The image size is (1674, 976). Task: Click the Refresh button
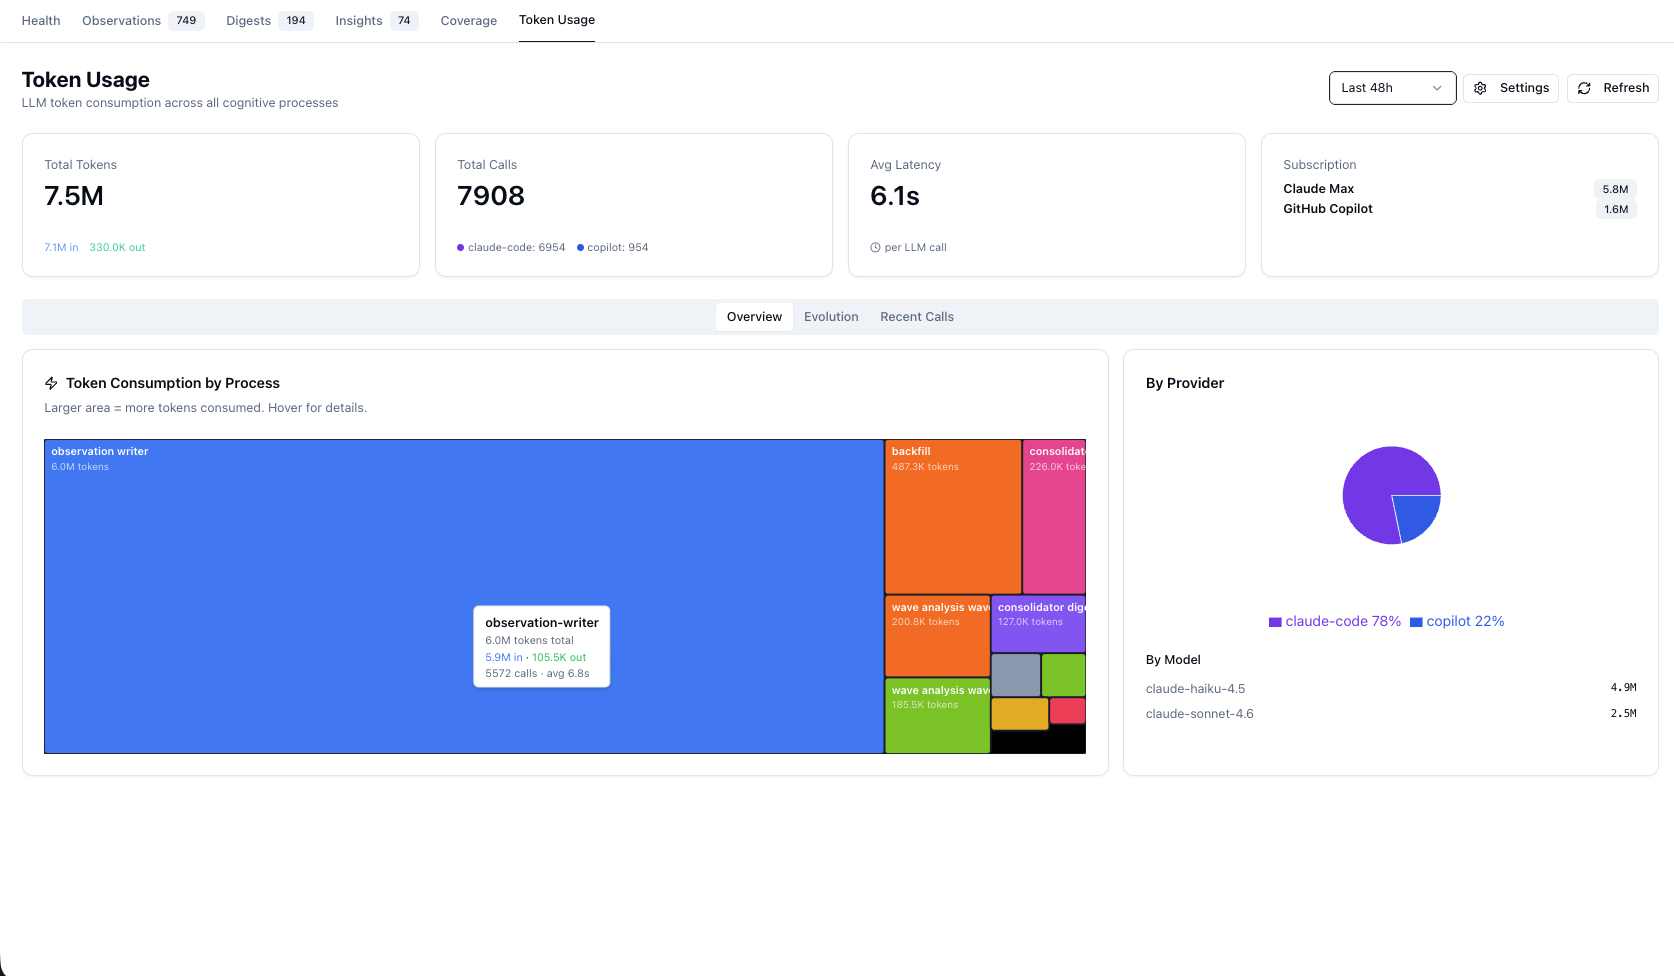[1612, 88]
